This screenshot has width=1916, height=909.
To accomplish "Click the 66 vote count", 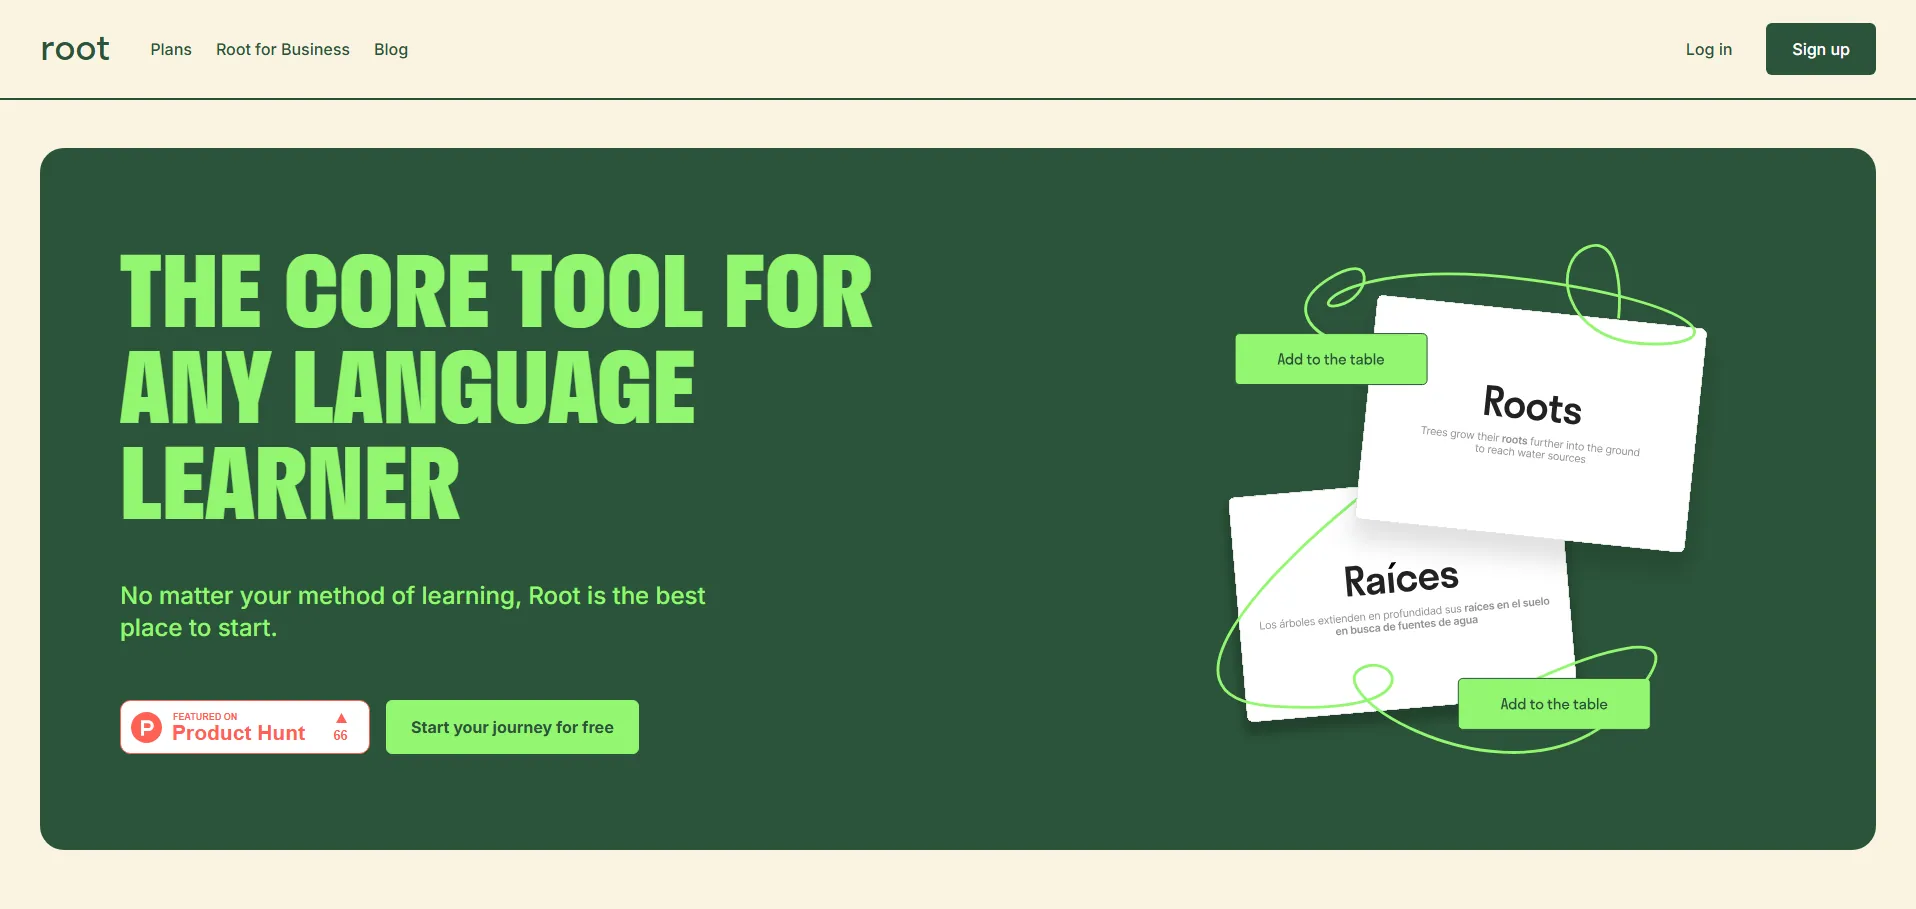I will (340, 735).
